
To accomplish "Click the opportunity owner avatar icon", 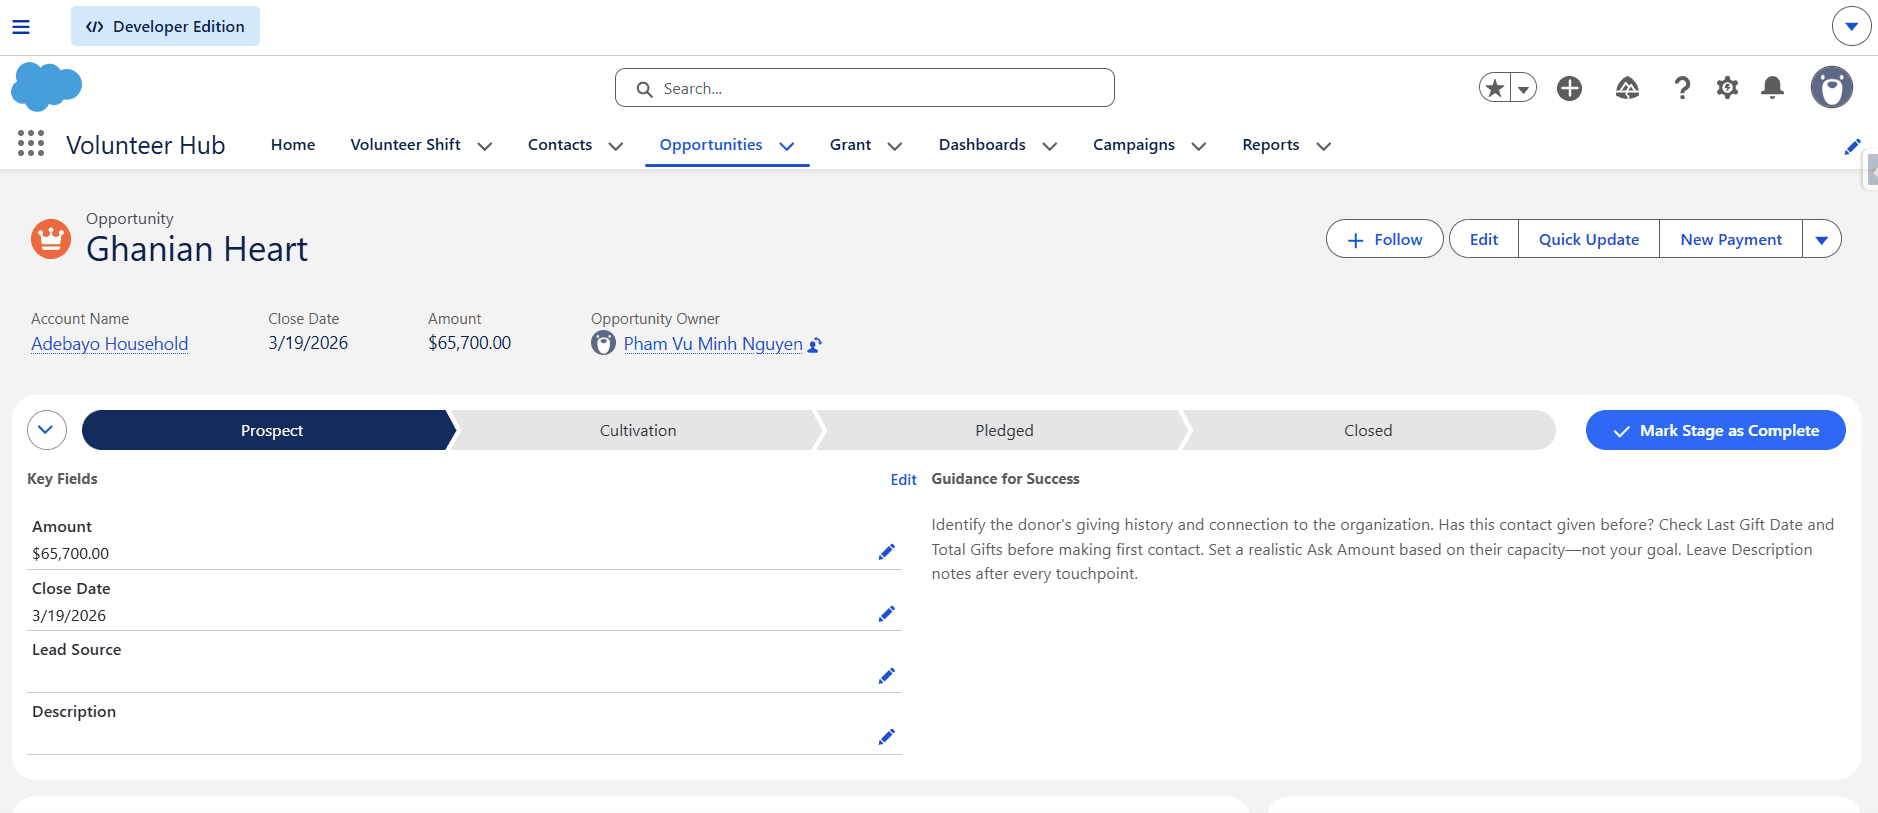I will (x=603, y=343).
